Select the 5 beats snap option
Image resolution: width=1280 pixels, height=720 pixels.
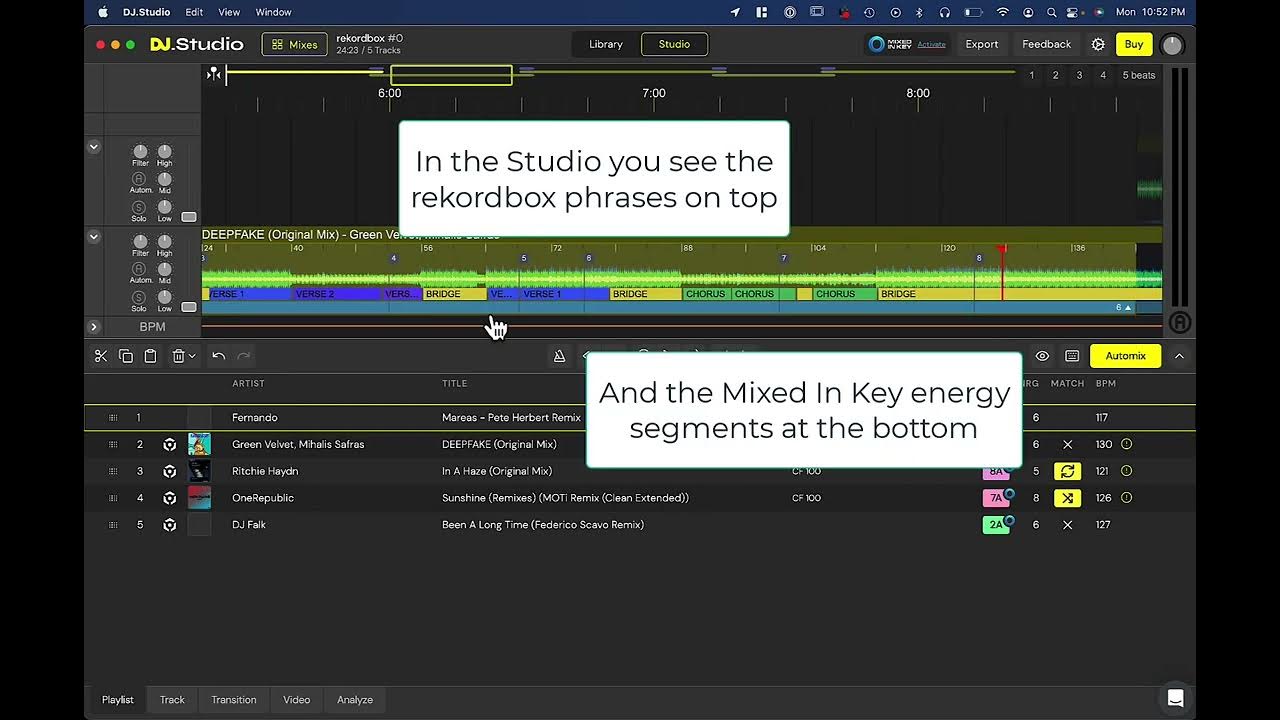(1138, 75)
